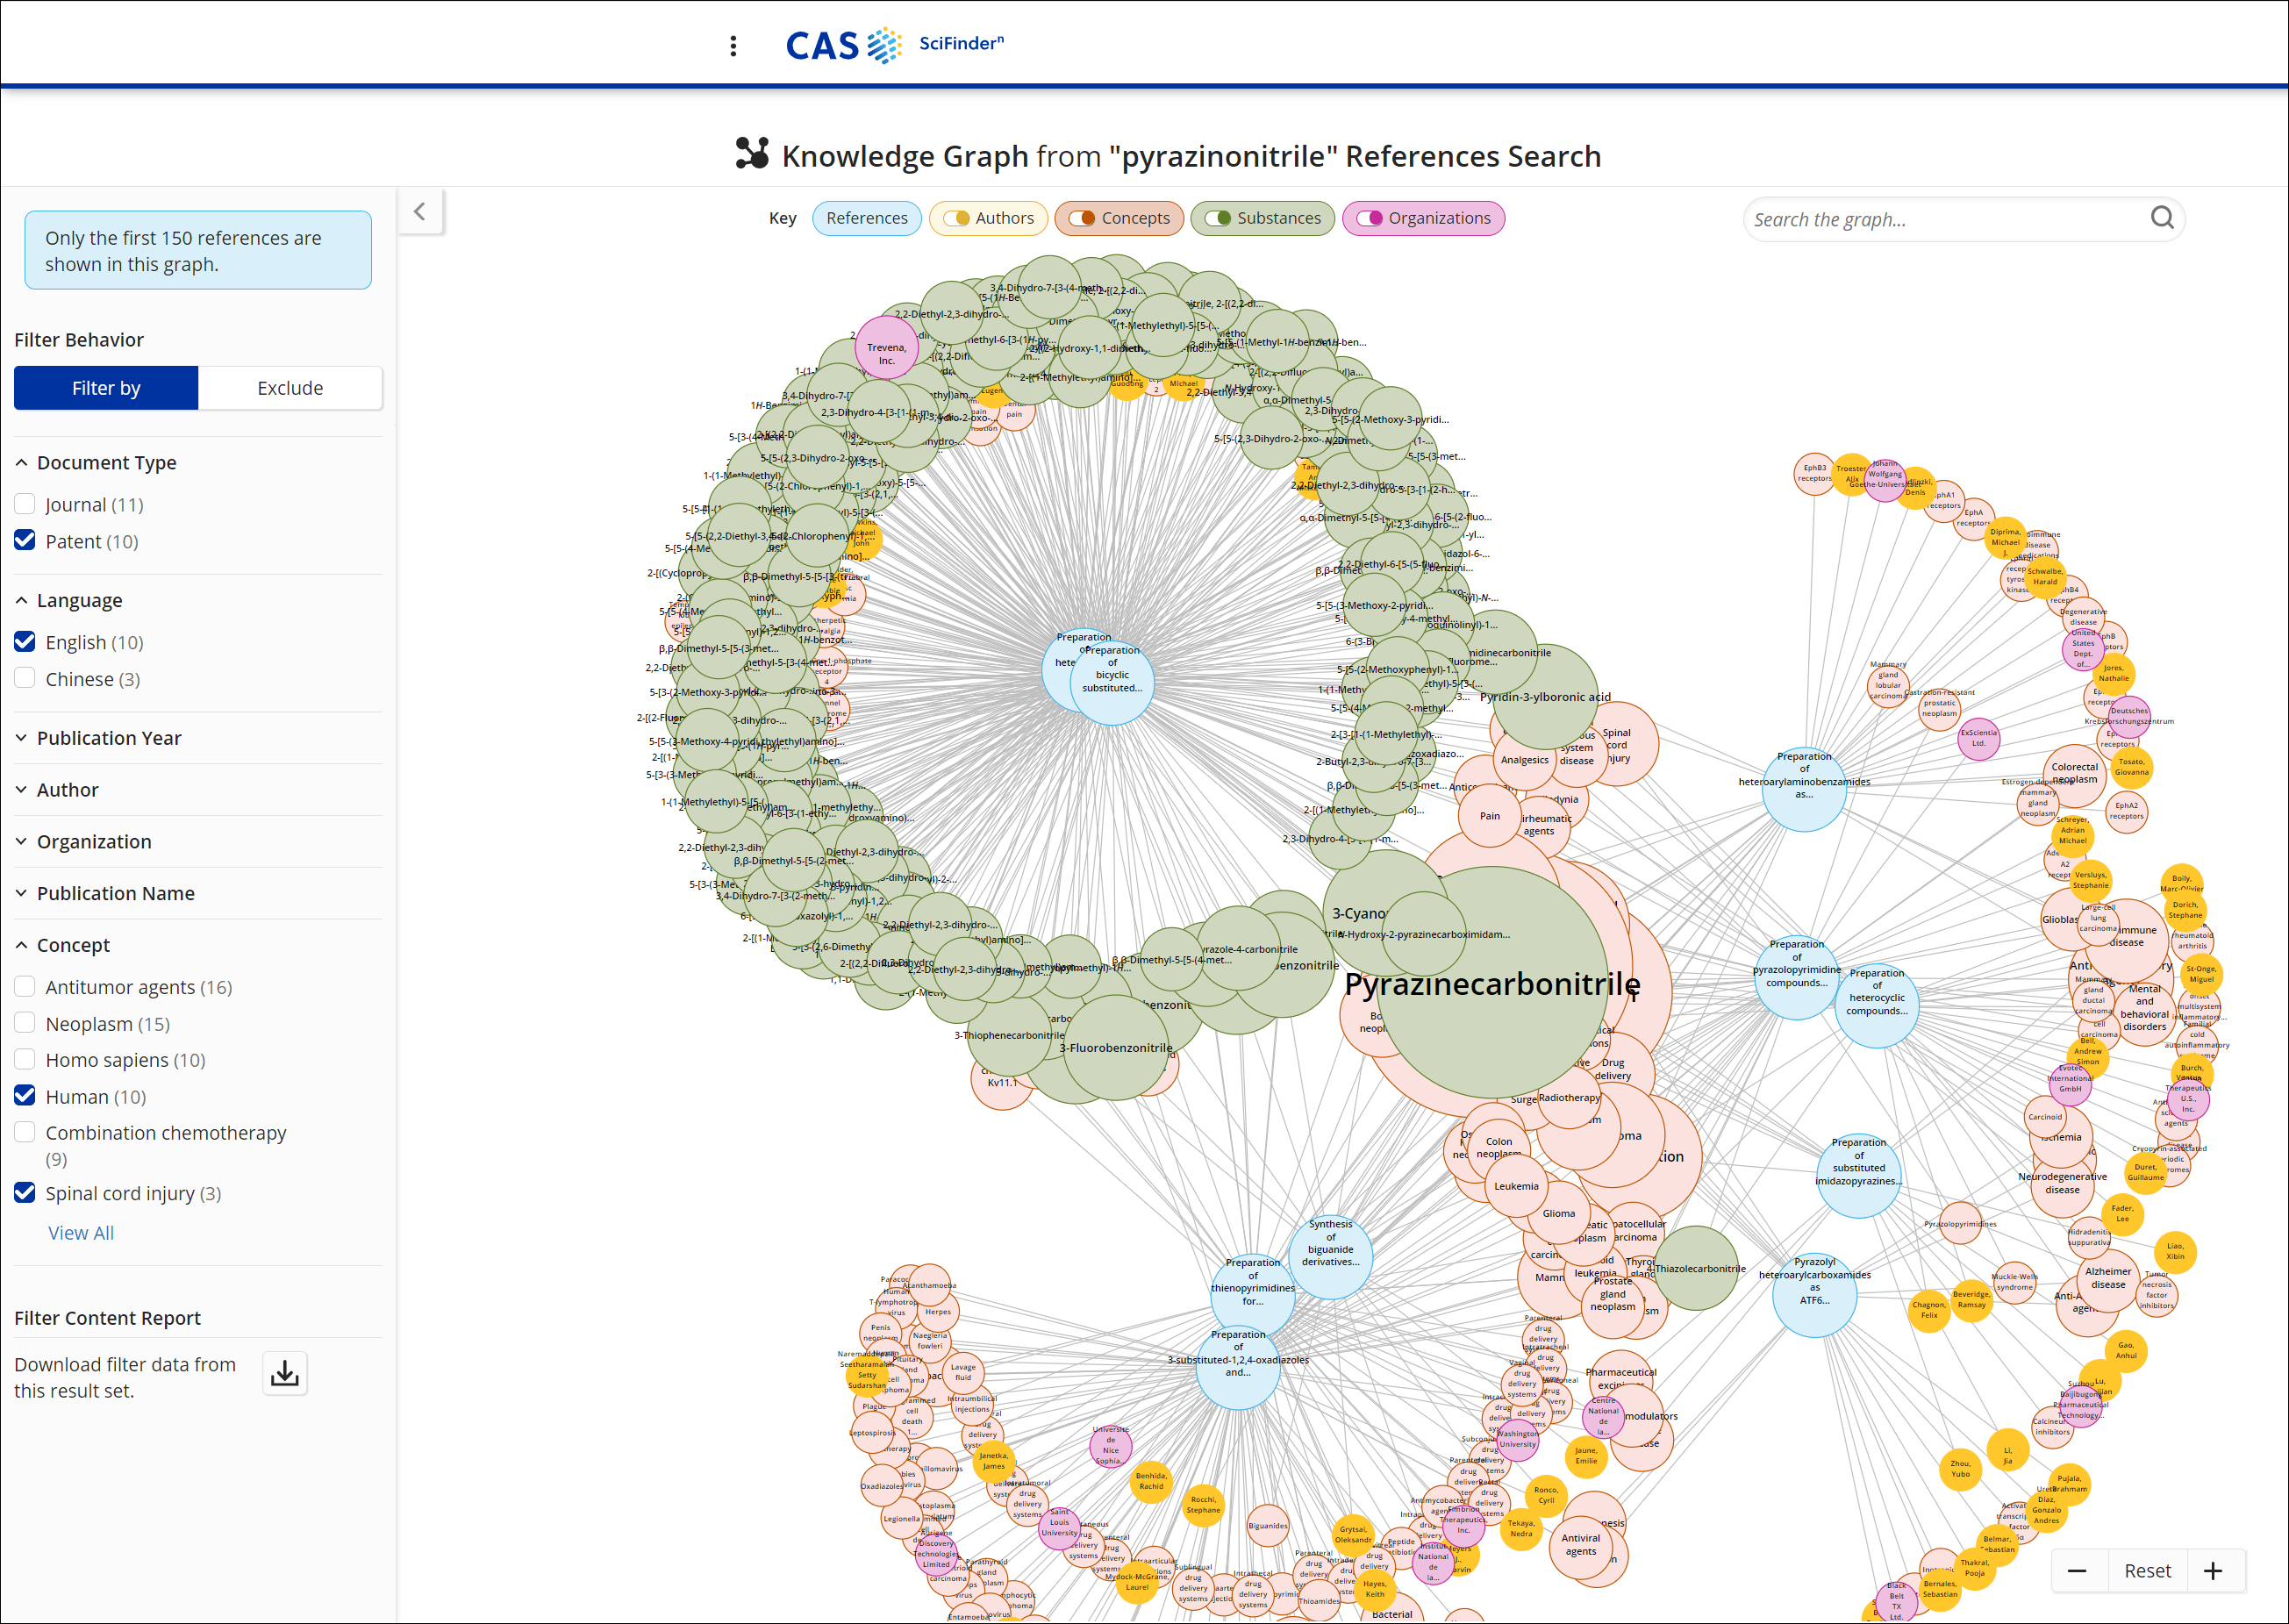Download the filter content report
The width and height of the screenshot is (2289, 1624).
click(285, 1374)
